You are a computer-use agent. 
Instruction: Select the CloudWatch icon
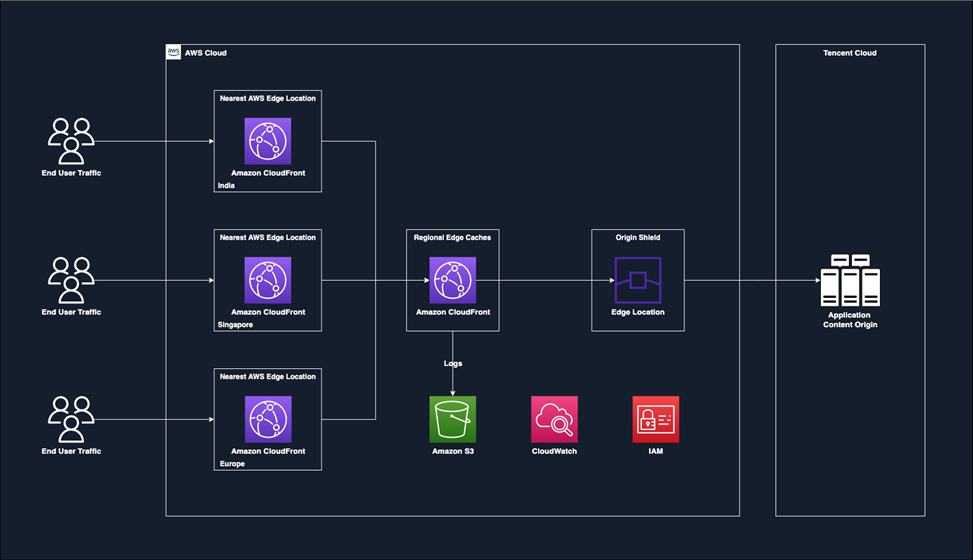click(x=554, y=419)
